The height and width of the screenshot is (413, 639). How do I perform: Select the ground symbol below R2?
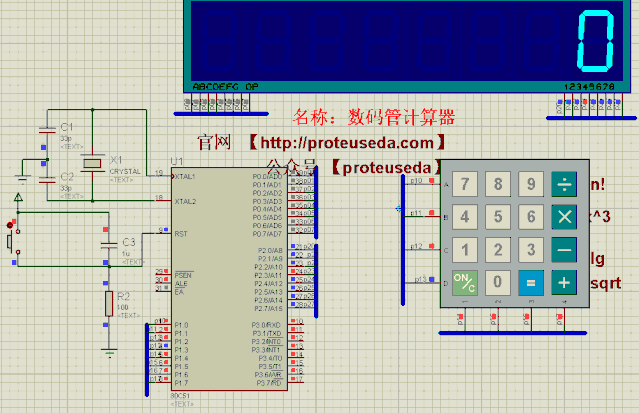(109, 353)
